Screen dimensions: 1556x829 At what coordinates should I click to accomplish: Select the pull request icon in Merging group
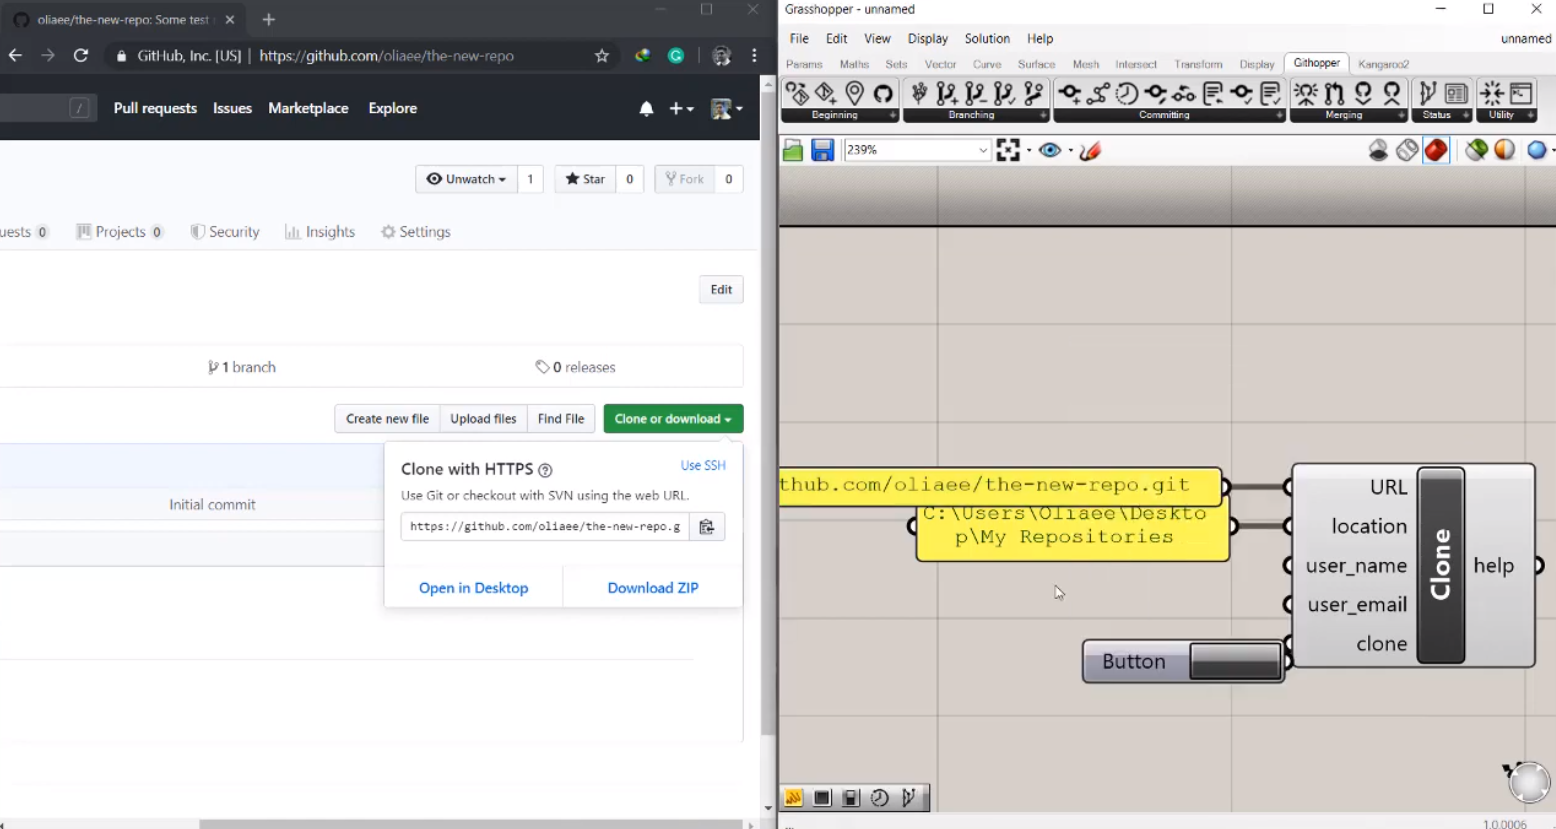click(x=1334, y=94)
